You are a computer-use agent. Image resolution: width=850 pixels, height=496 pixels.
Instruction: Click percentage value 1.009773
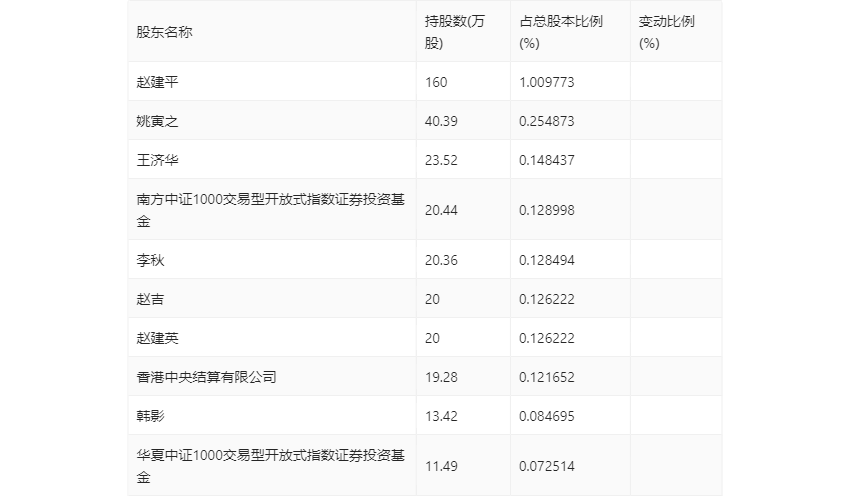point(546,82)
